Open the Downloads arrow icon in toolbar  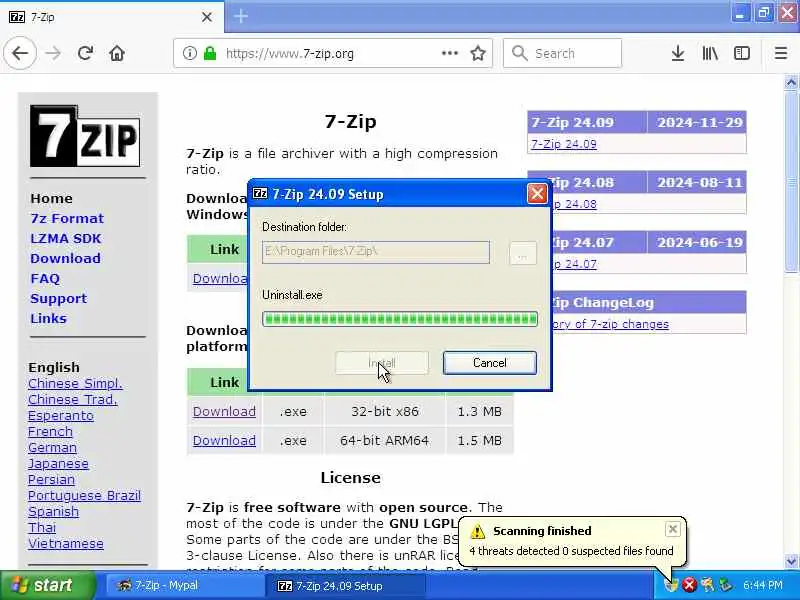click(678, 53)
